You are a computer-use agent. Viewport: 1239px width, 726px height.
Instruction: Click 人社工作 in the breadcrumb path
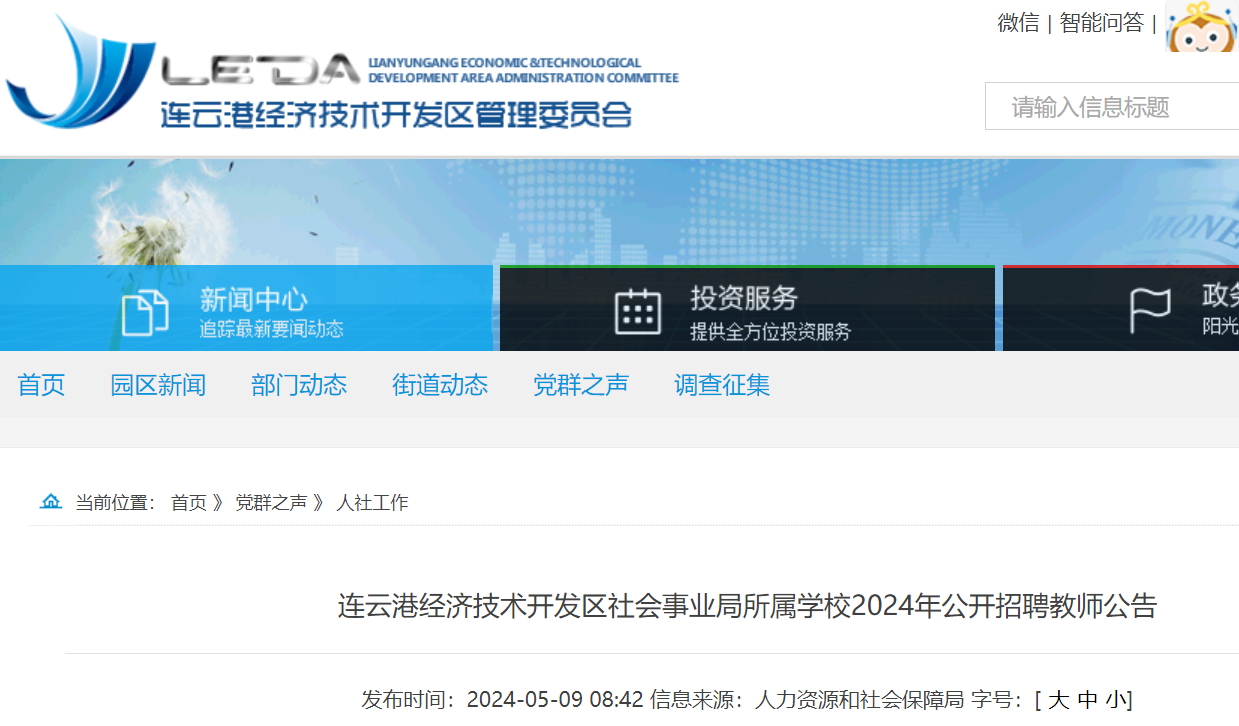click(372, 503)
